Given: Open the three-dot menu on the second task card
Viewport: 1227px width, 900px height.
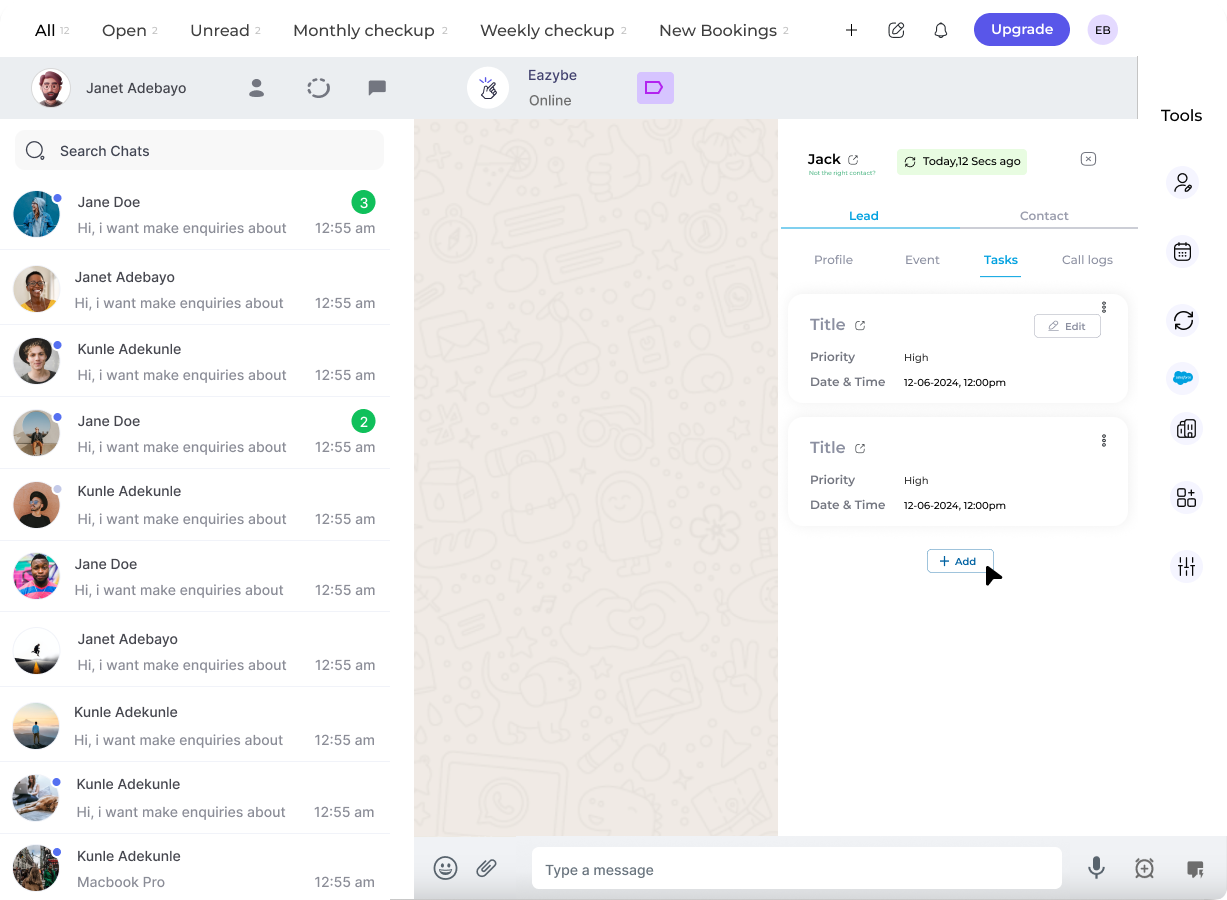Looking at the screenshot, I should tap(1104, 440).
